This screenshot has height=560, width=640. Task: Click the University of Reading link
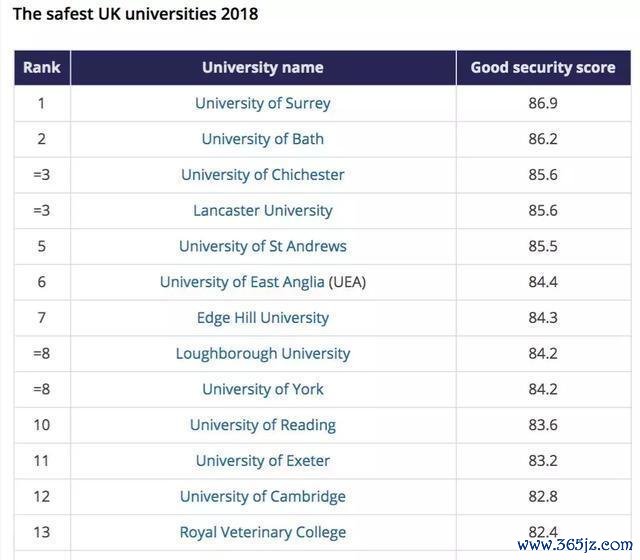click(x=262, y=425)
